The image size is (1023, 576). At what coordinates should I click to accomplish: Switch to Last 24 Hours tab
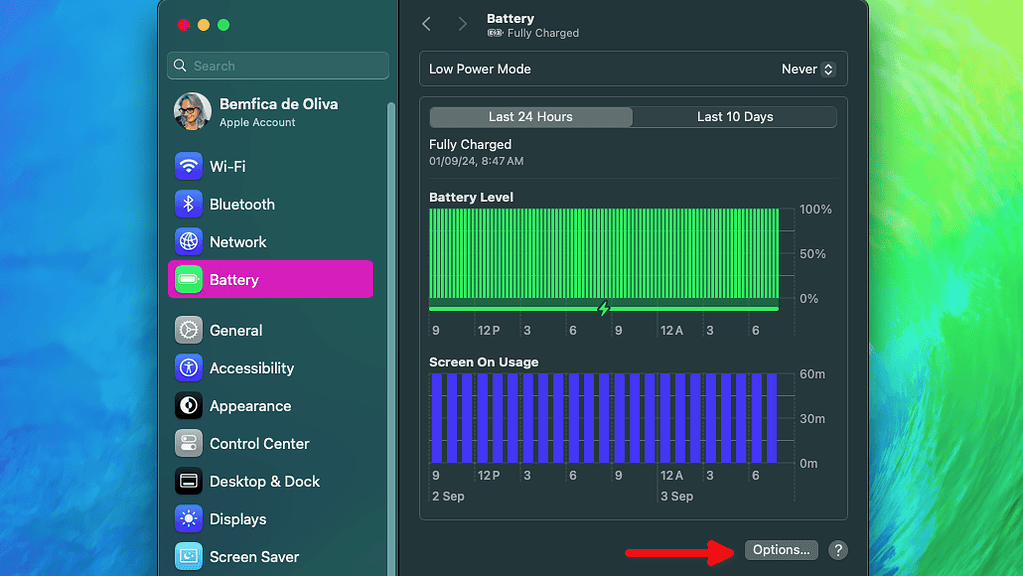[531, 117]
